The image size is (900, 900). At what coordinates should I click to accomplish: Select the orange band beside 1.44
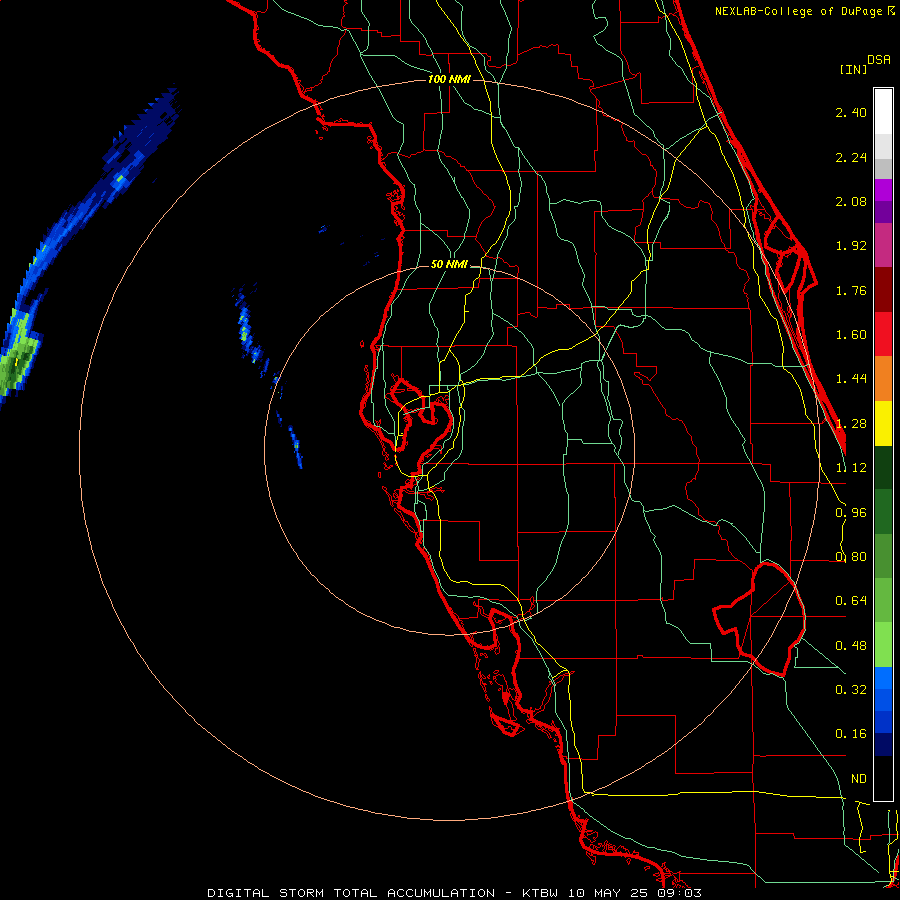(x=883, y=379)
